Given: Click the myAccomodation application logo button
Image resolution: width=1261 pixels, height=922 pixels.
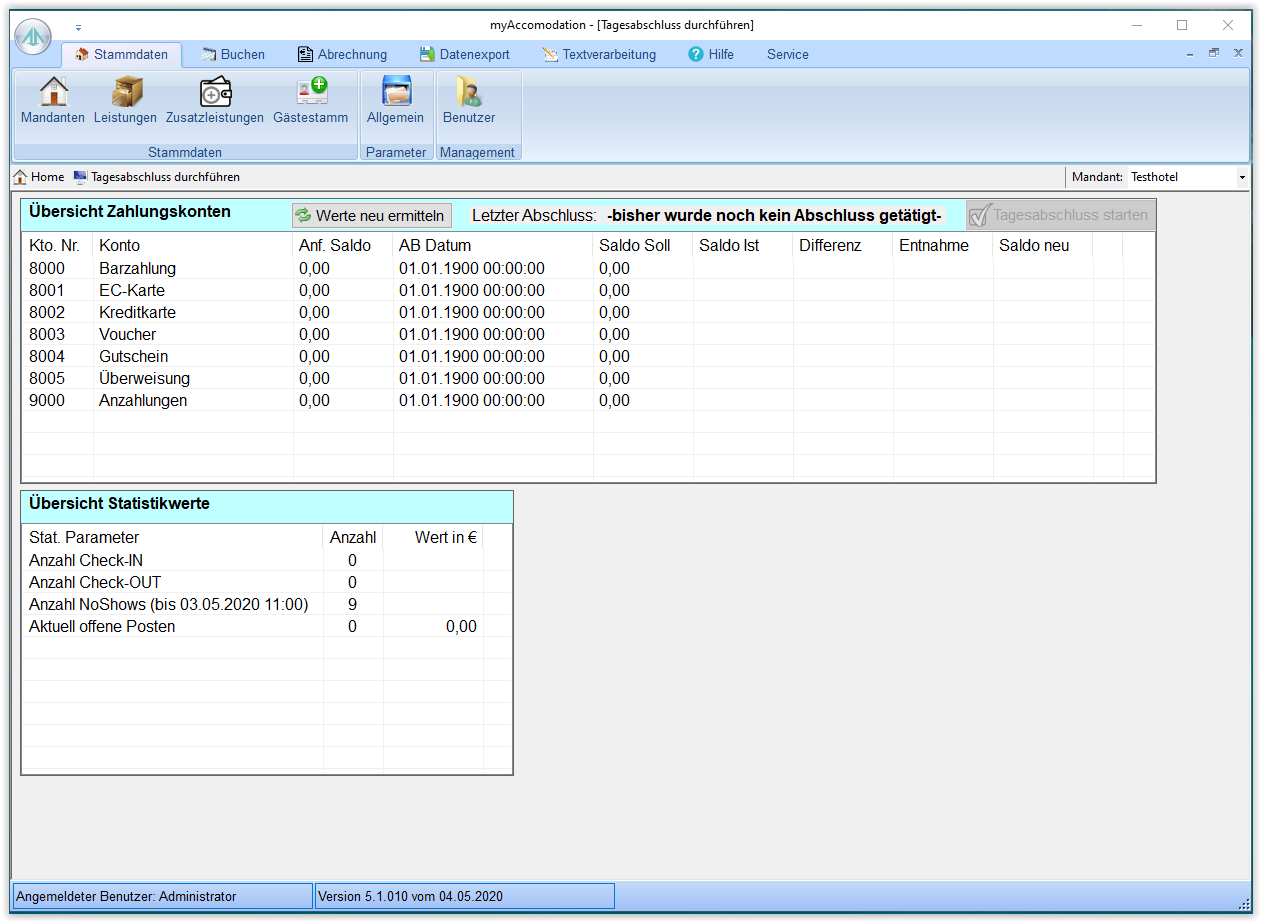Looking at the screenshot, I should coord(33,37).
